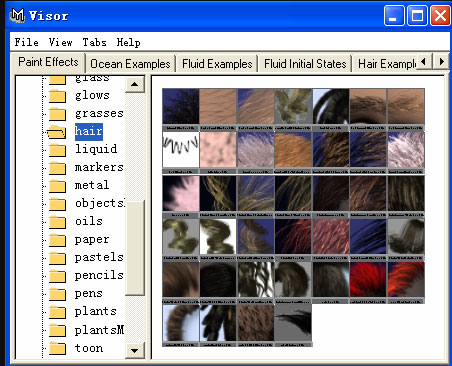Pick the dark blue-black hair brush preset

(181, 106)
